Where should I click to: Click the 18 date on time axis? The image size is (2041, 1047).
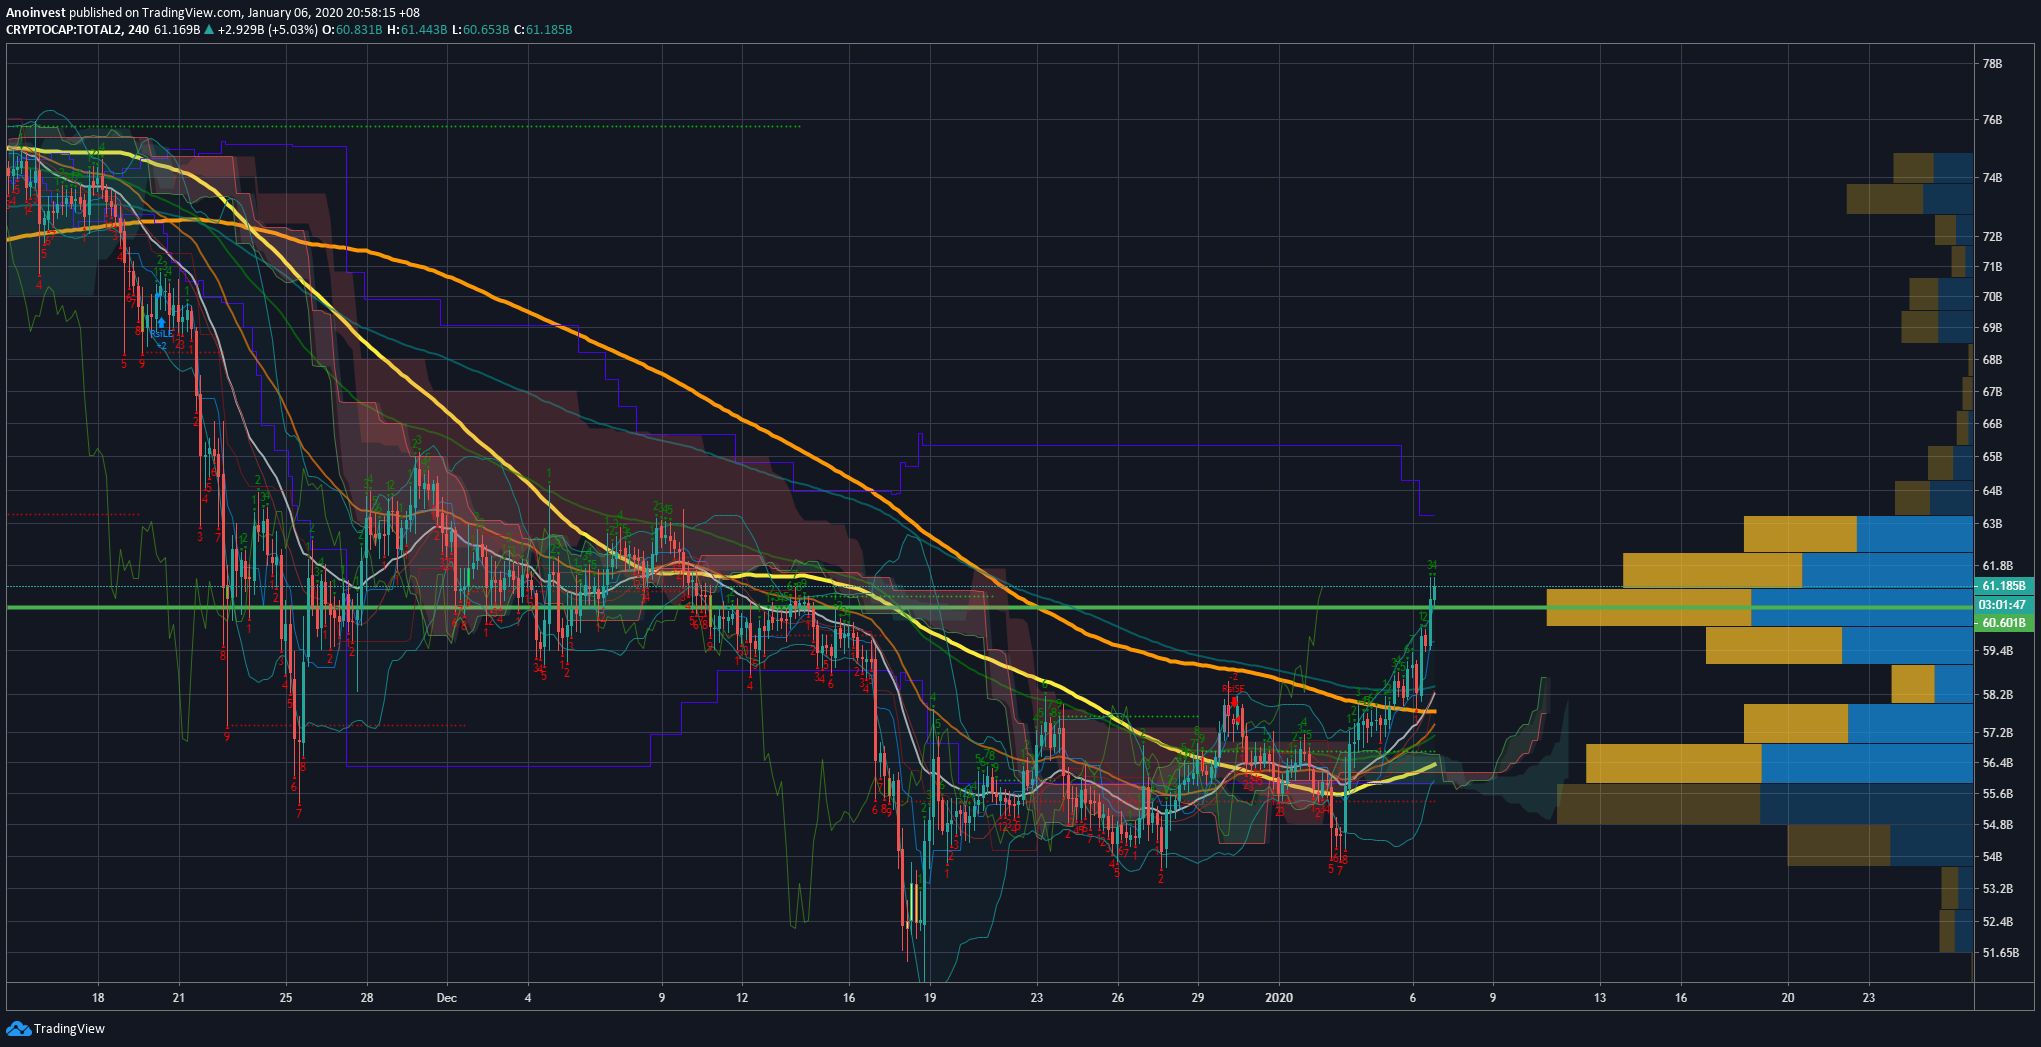[98, 998]
